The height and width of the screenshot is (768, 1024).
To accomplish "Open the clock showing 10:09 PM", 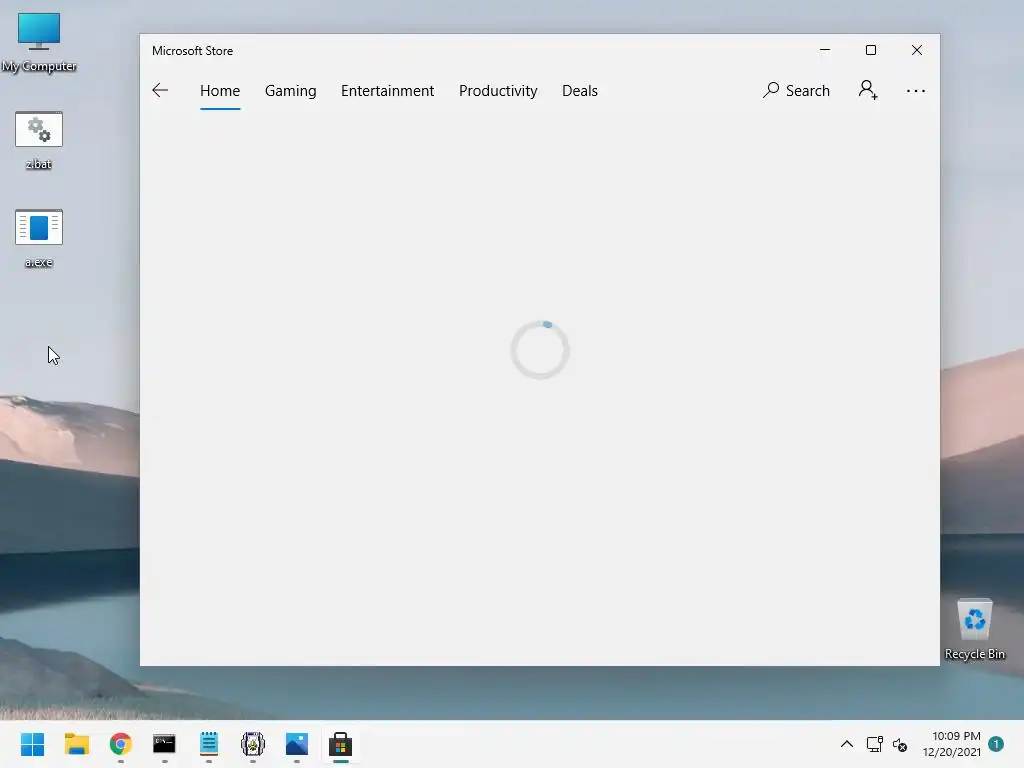I will click(x=952, y=744).
